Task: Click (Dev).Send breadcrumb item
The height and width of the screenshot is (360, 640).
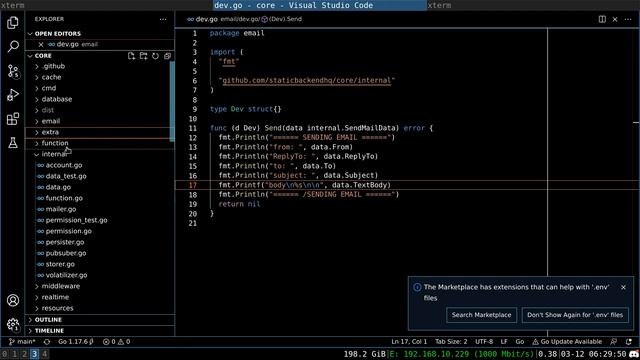Action: click(282, 19)
